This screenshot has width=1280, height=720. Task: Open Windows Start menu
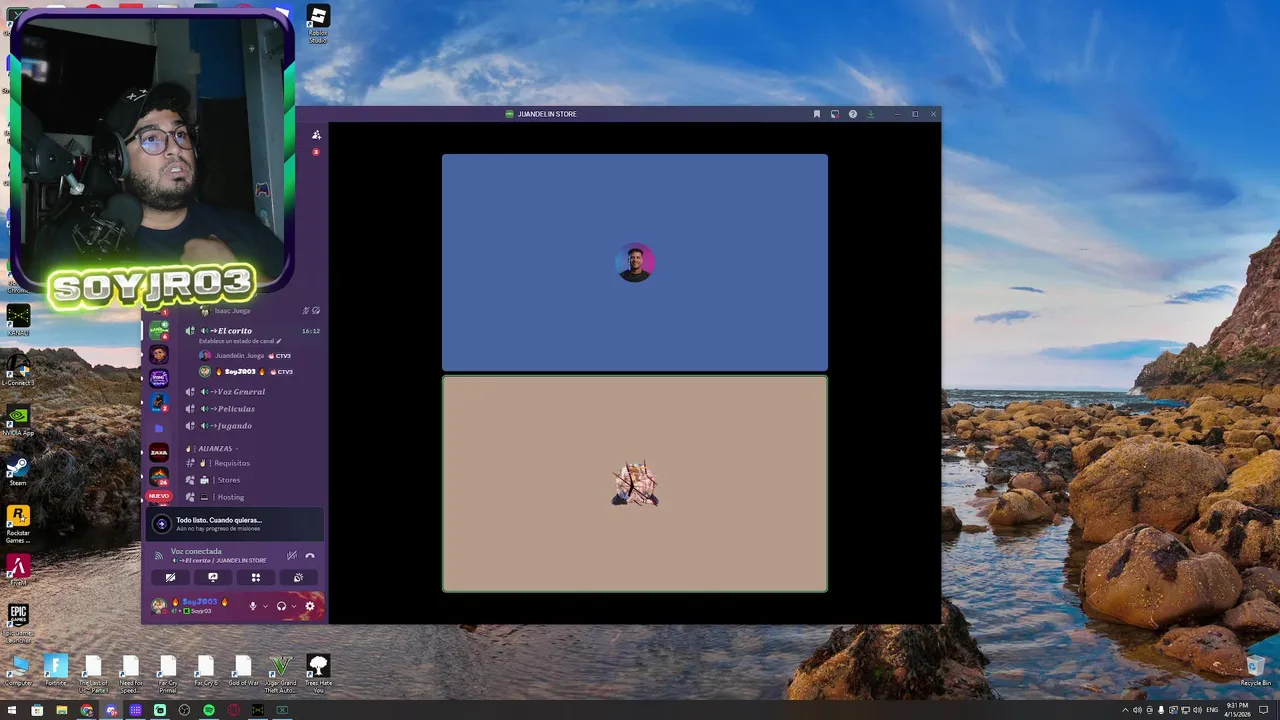12,710
